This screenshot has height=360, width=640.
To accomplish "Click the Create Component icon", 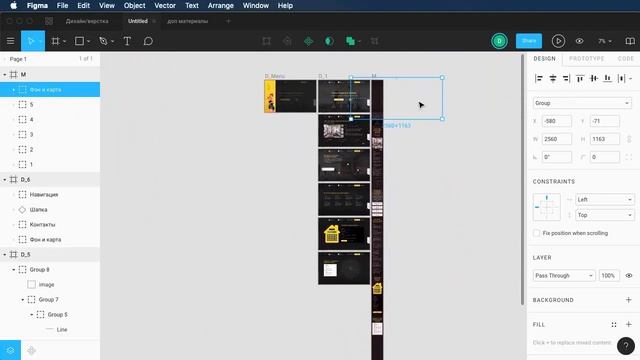I will [x=309, y=41].
